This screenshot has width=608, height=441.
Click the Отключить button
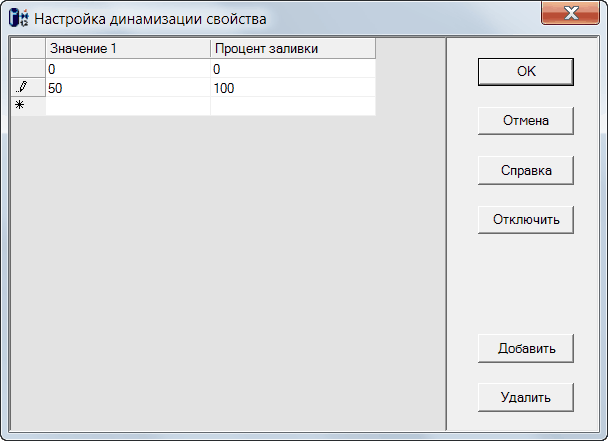coord(525,220)
